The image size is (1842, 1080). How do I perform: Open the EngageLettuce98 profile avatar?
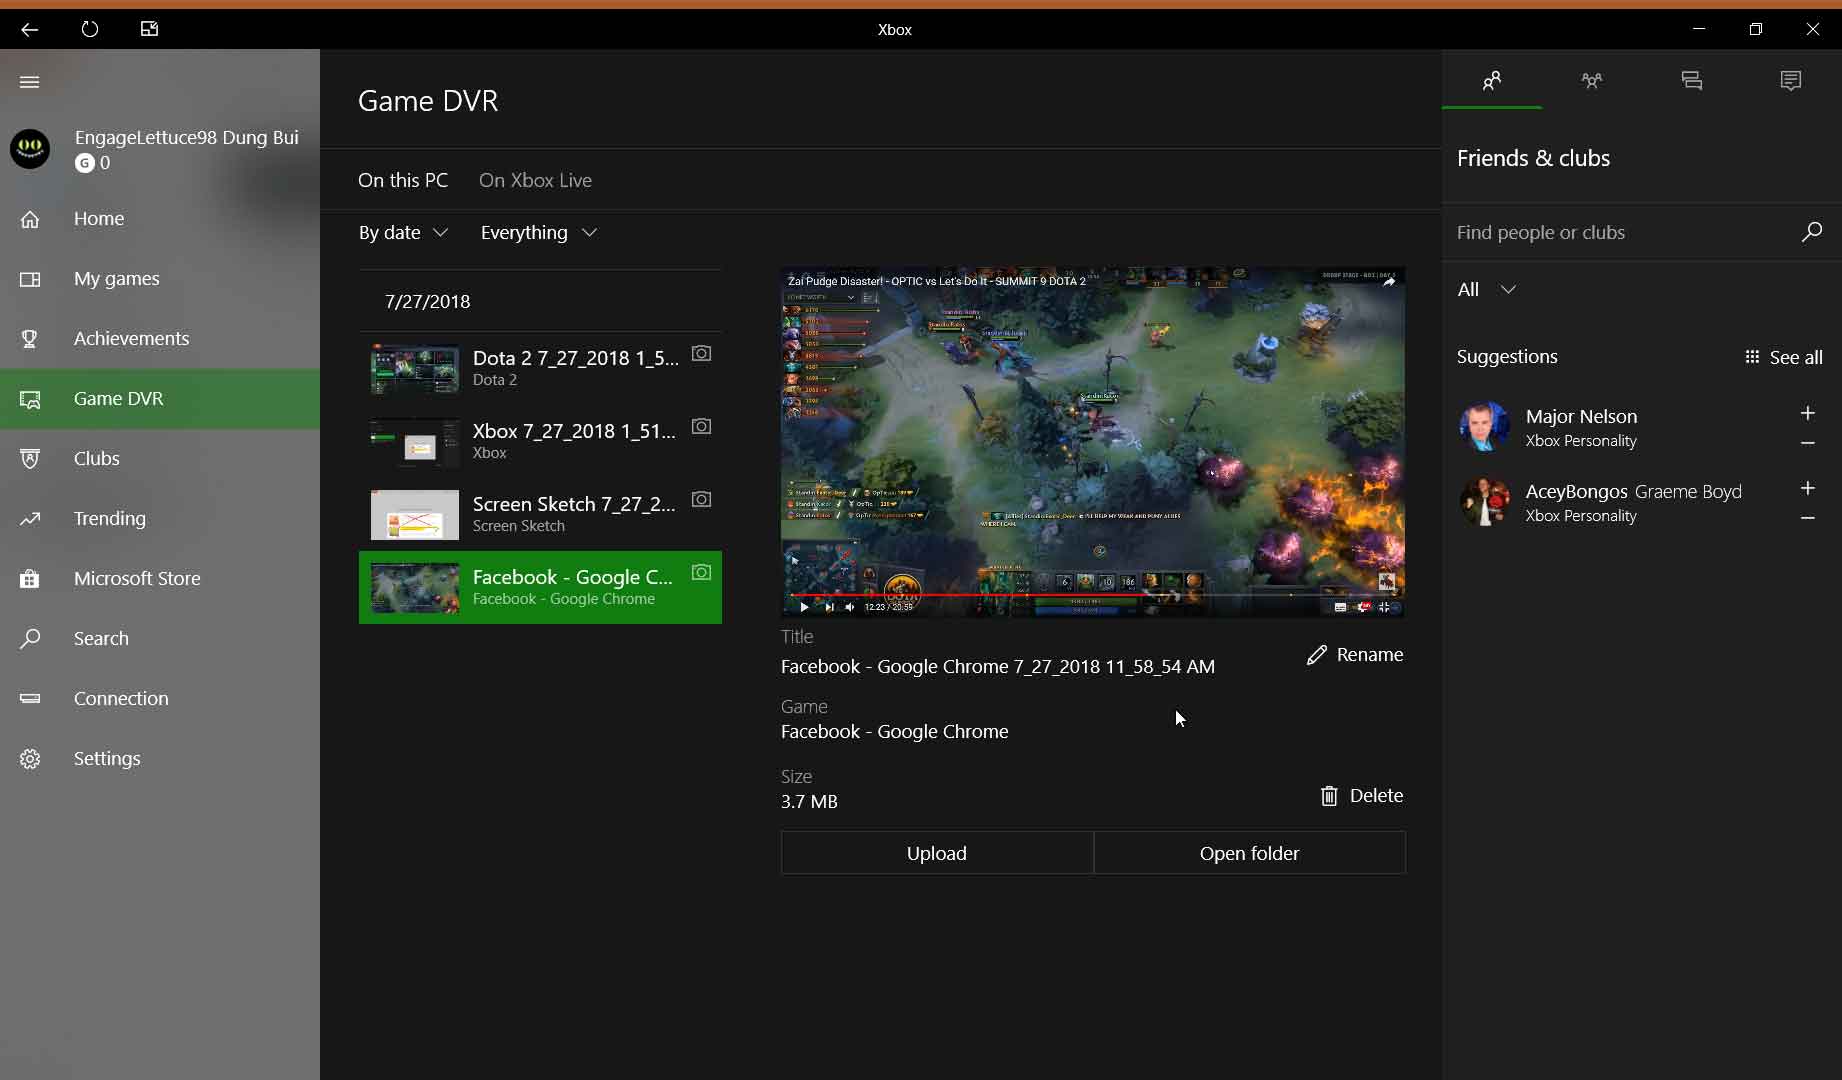30,149
